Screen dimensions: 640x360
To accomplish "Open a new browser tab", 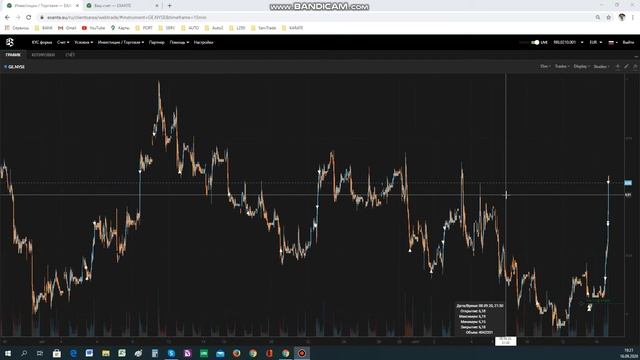I will click(170, 6).
